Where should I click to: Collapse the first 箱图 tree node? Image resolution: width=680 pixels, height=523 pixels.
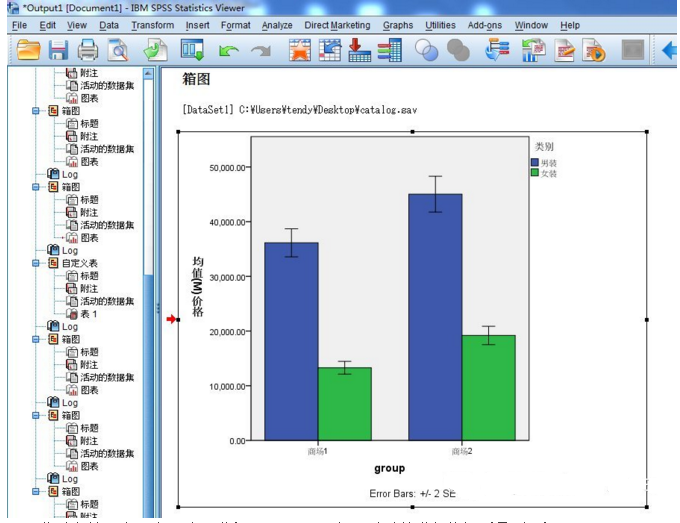point(37,111)
